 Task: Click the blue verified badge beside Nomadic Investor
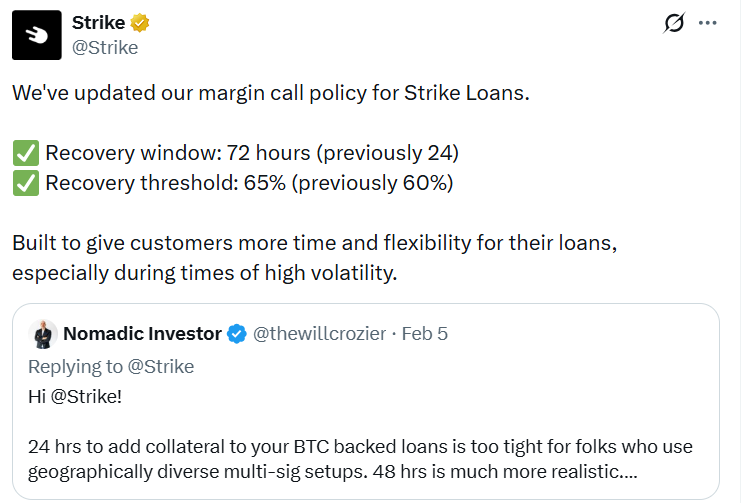237,334
